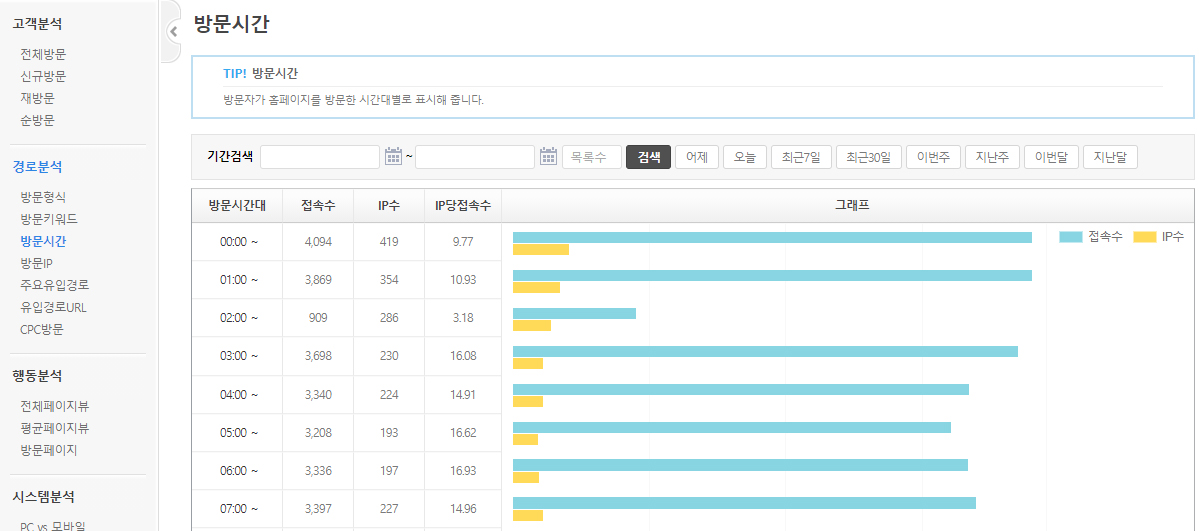
Task: Click the 접속수 legend color swatch
Action: (1070, 237)
